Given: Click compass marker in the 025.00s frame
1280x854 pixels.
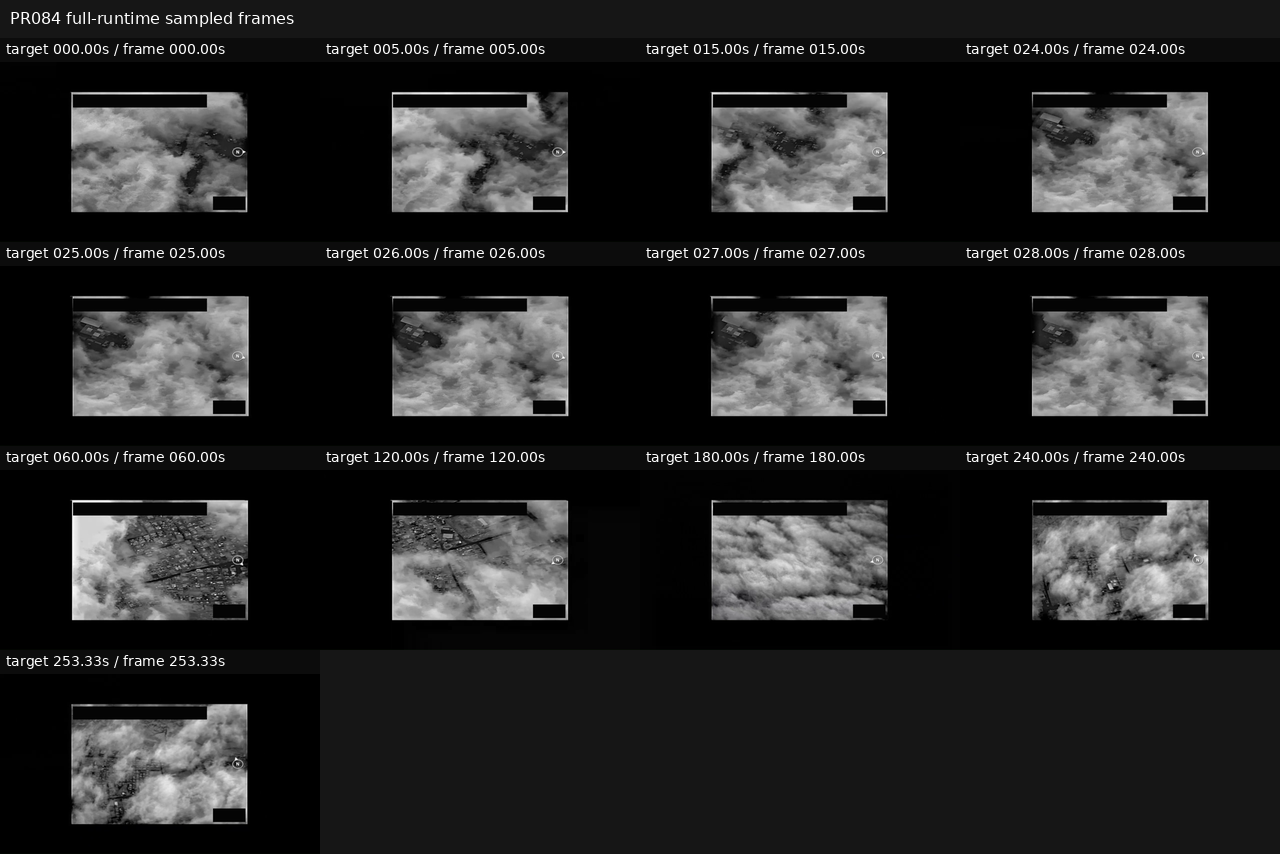Looking at the screenshot, I should tap(238, 356).
